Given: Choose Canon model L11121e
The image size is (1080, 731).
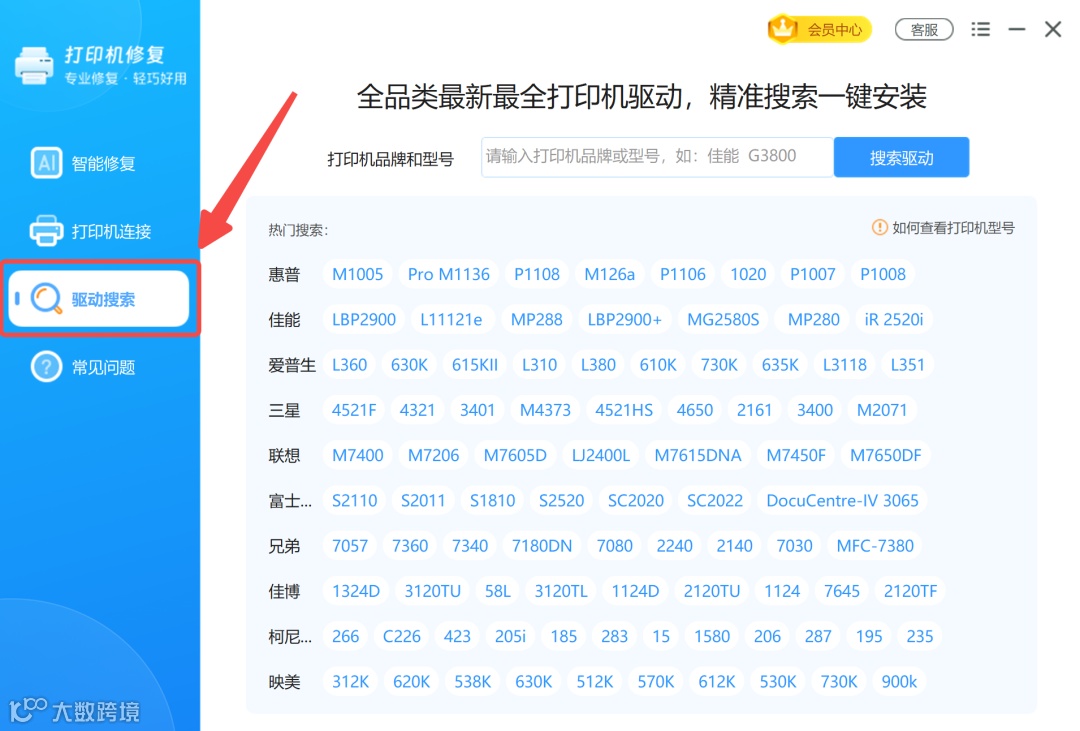Looking at the screenshot, I should [x=451, y=320].
